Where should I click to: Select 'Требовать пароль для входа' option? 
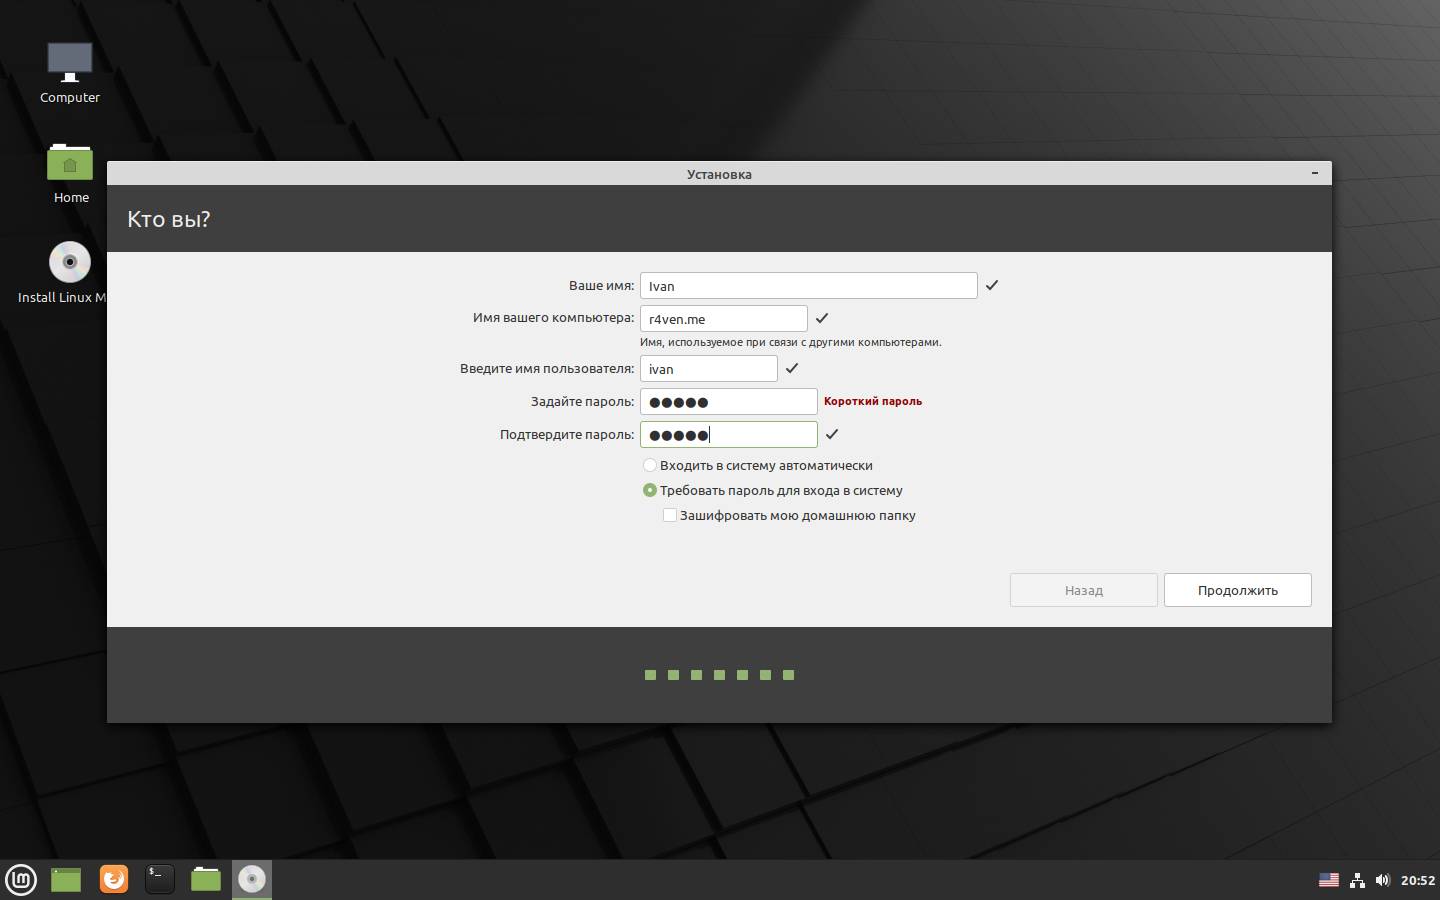(650, 490)
